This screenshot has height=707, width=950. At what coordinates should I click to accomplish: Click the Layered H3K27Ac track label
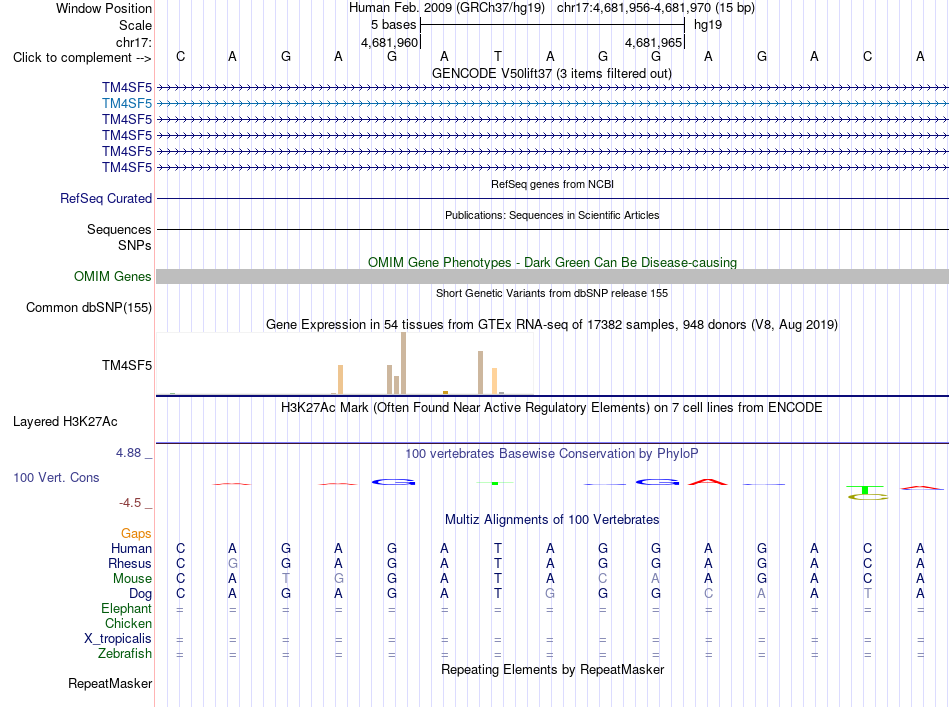point(65,422)
